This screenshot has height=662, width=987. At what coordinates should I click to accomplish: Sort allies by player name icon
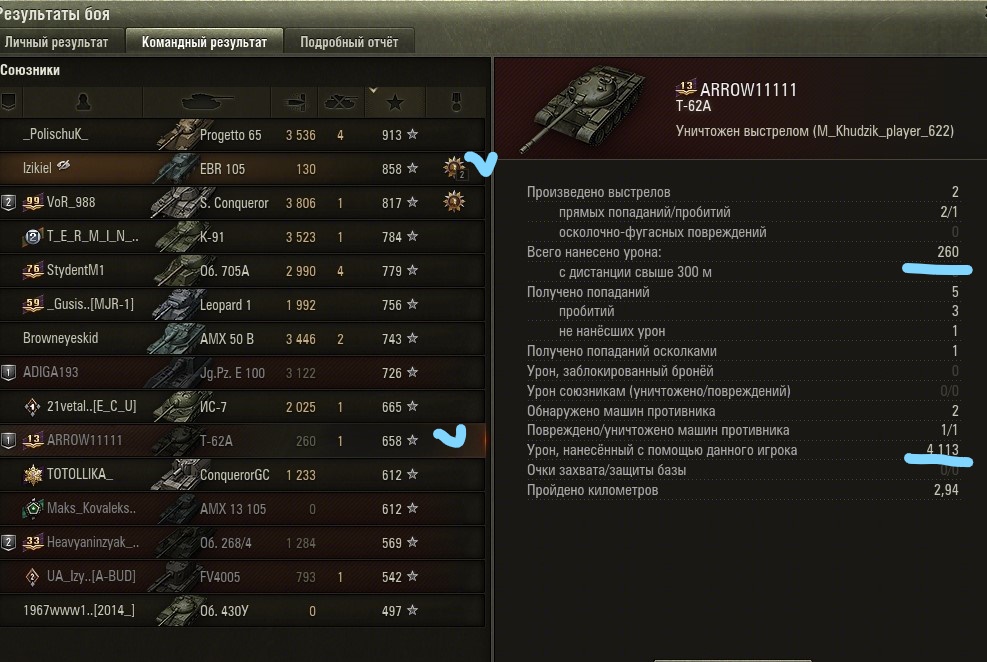click(82, 101)
